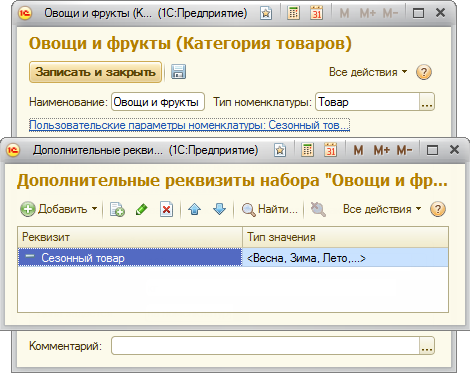470x373 pixels.
Task: Click the save floppy disk icon
Action: [178, 72]
